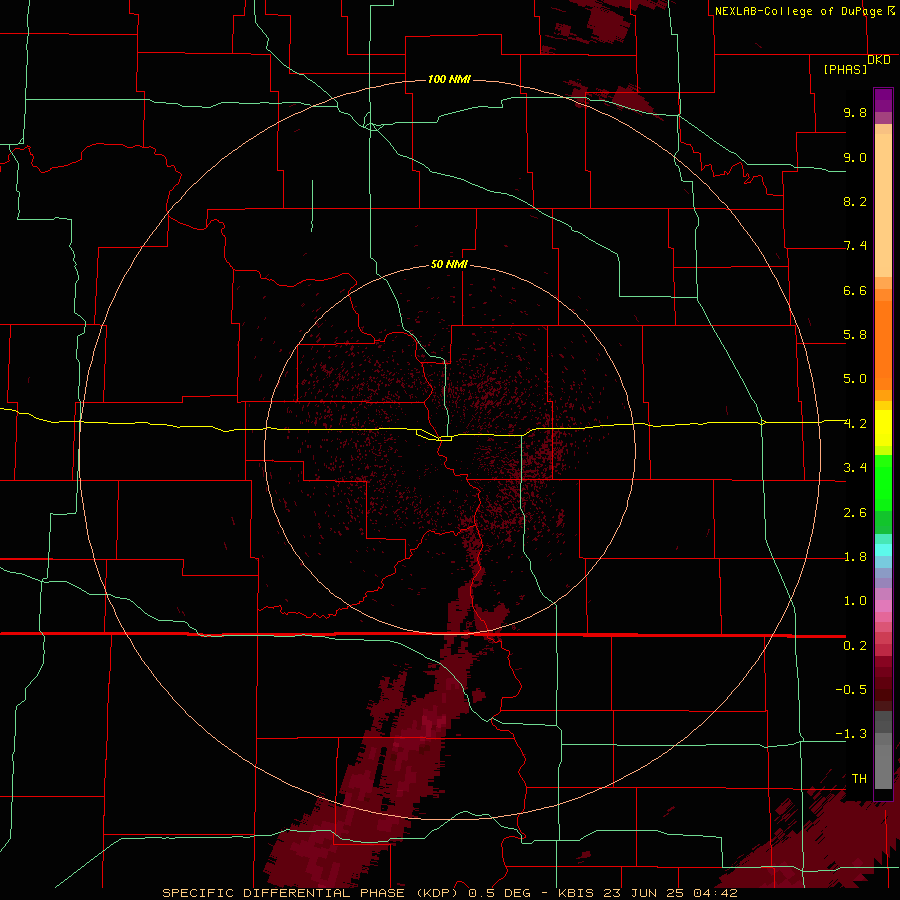Viewport: 900px width, 900px height.
Task: Click the 5.0 scale value
Action: [855, 379]
